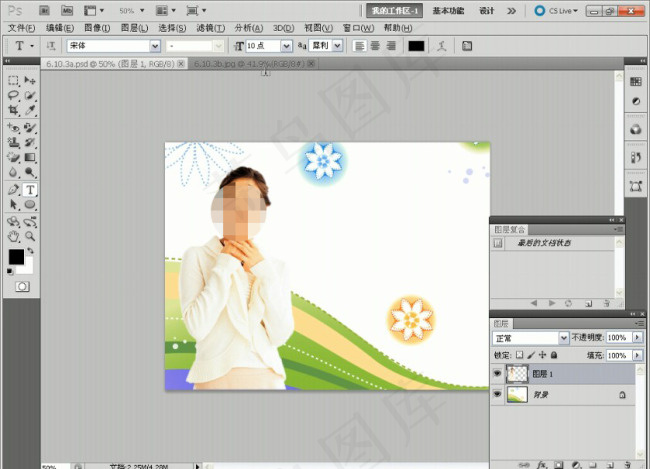Select the 3D Rotate tool

coord(13,221)
